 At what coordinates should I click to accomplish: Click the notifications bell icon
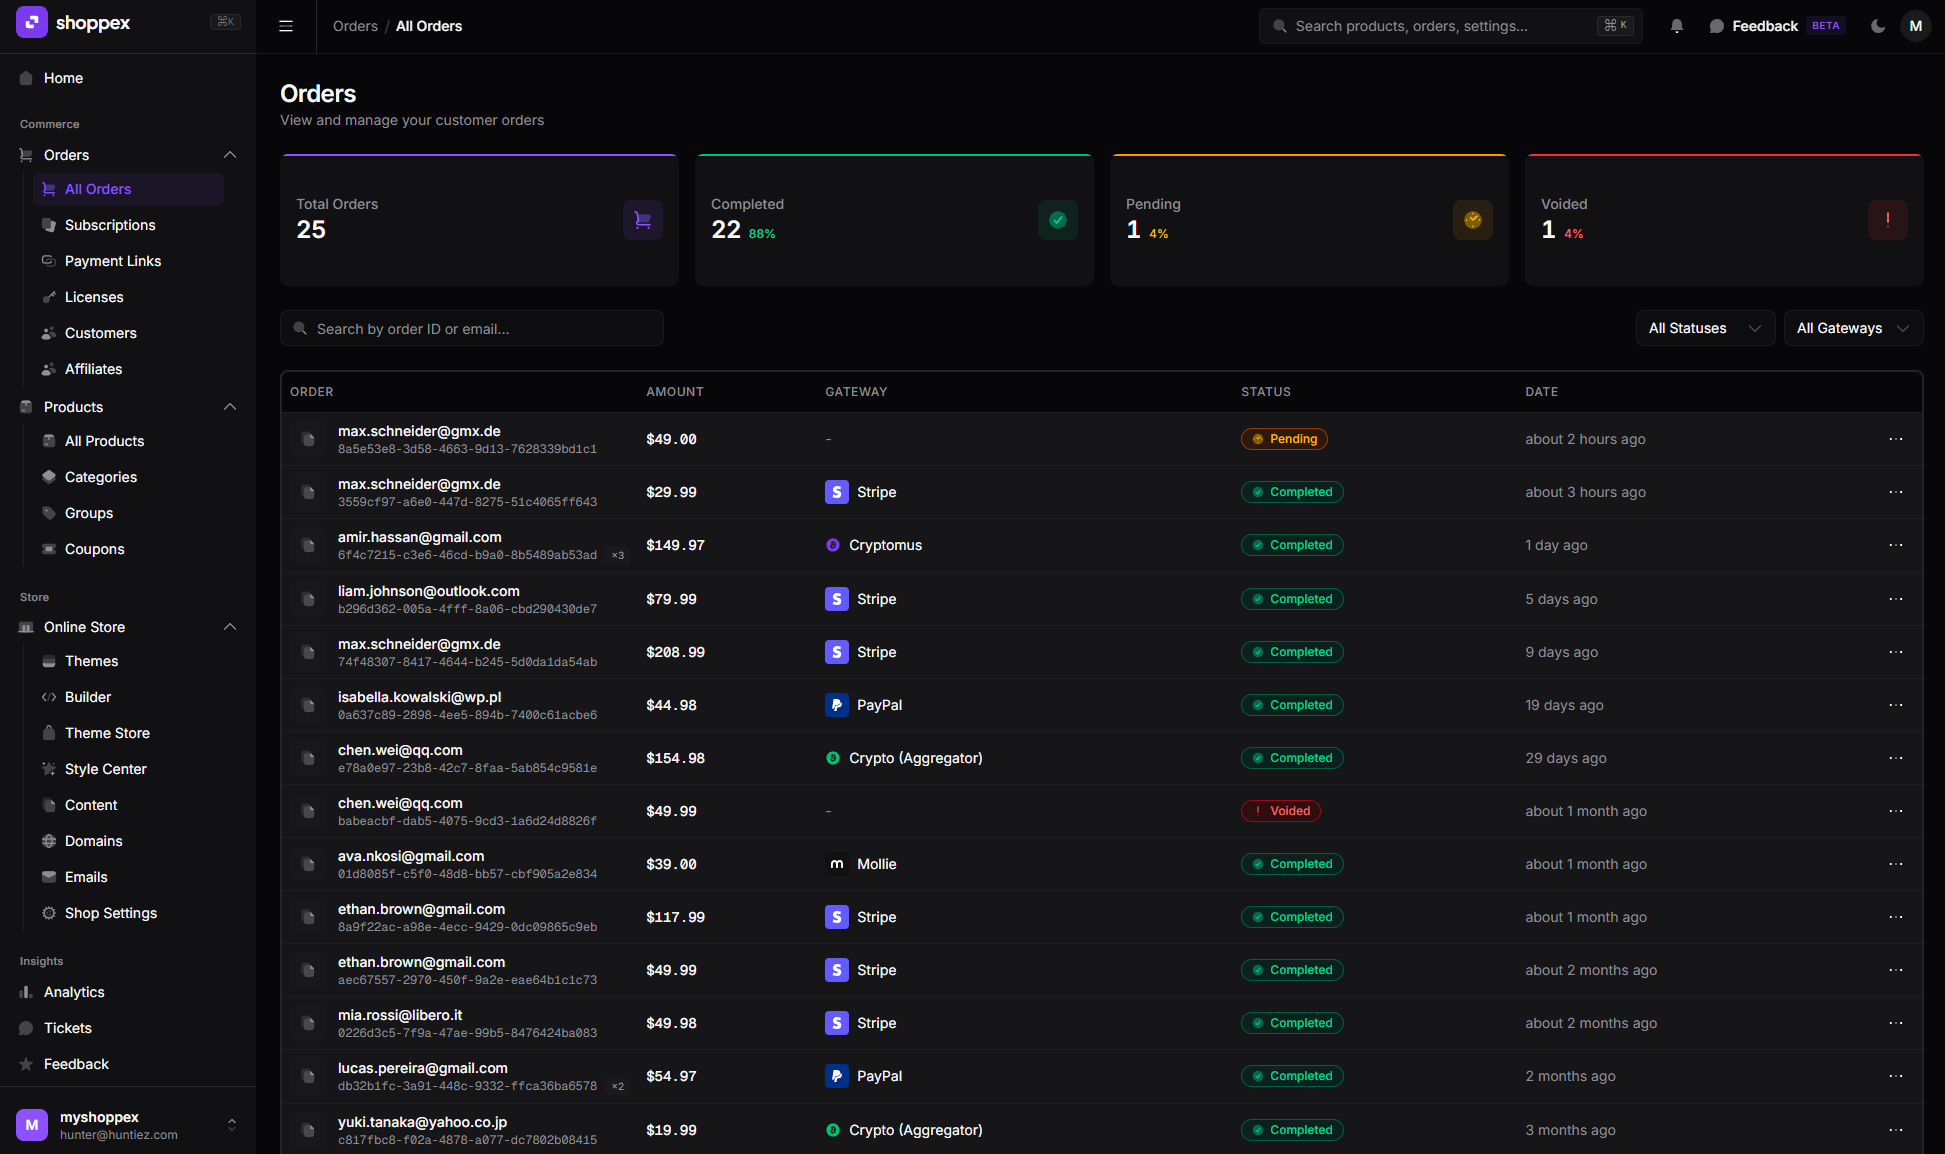point(1676,26)
